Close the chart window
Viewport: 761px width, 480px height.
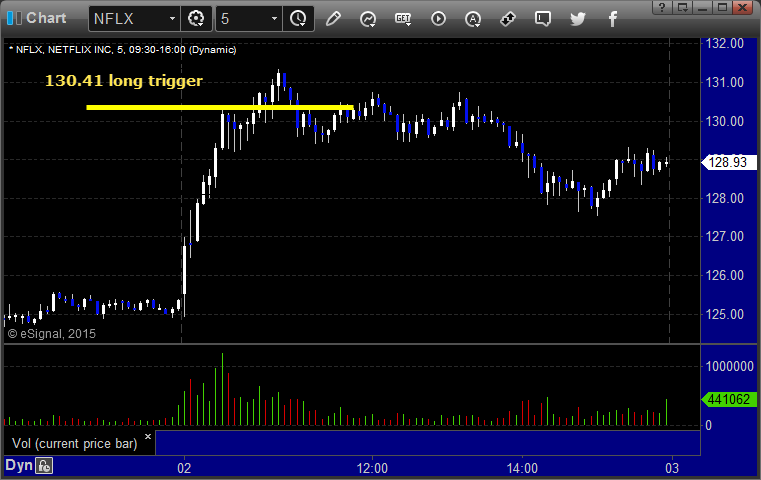[x=743, y=7]
